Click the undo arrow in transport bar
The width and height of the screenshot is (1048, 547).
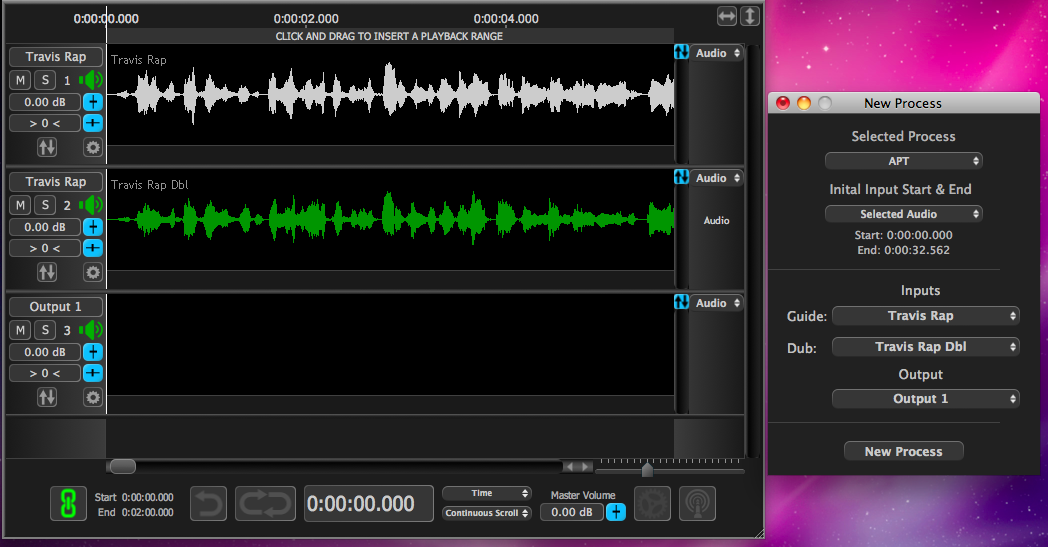[208, 503]
